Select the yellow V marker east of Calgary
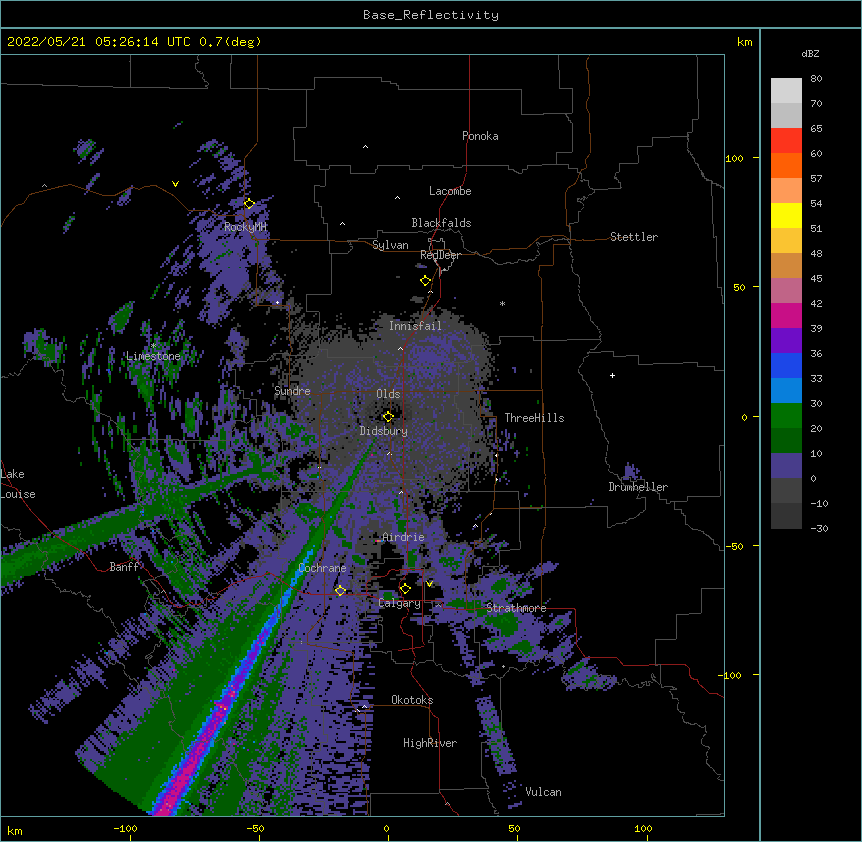The height and width of the screenshot is (842, 862). point(429,584)
